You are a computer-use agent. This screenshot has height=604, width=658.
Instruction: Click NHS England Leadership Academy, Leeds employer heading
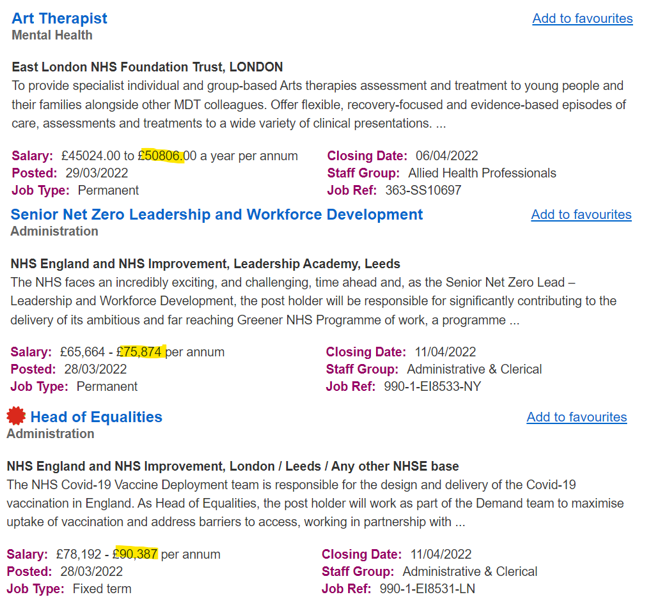click(x=205, y=264)
